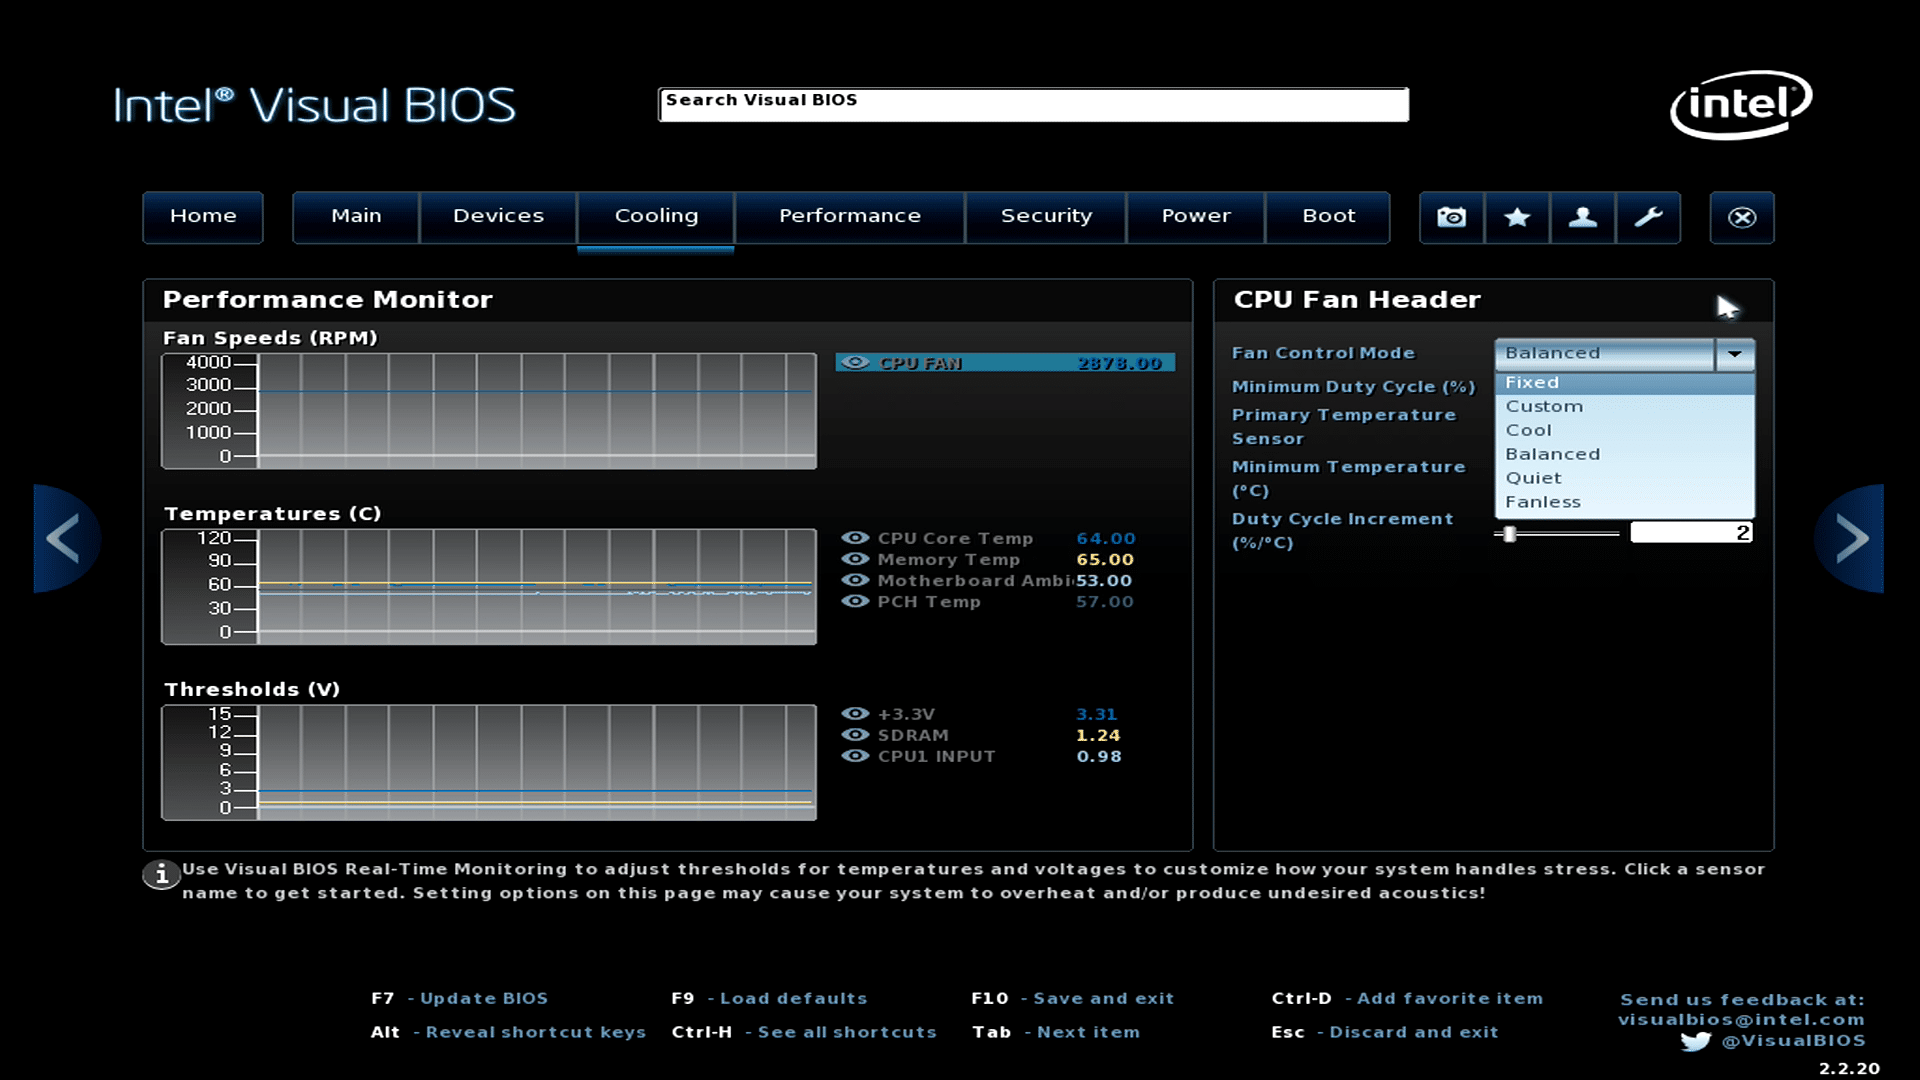The height and width of the screenshot is (1080, 1920).
Task: Open the Security tab
Action: 1046,217
